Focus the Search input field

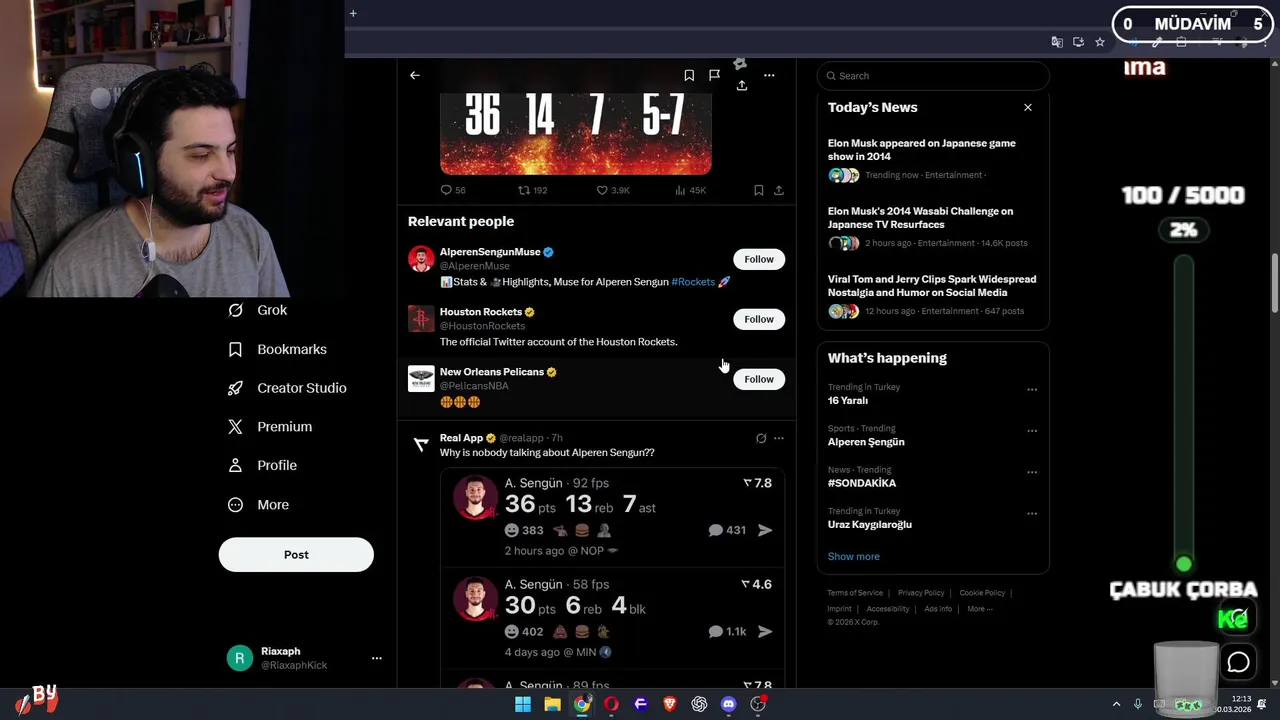coord(933,76)
